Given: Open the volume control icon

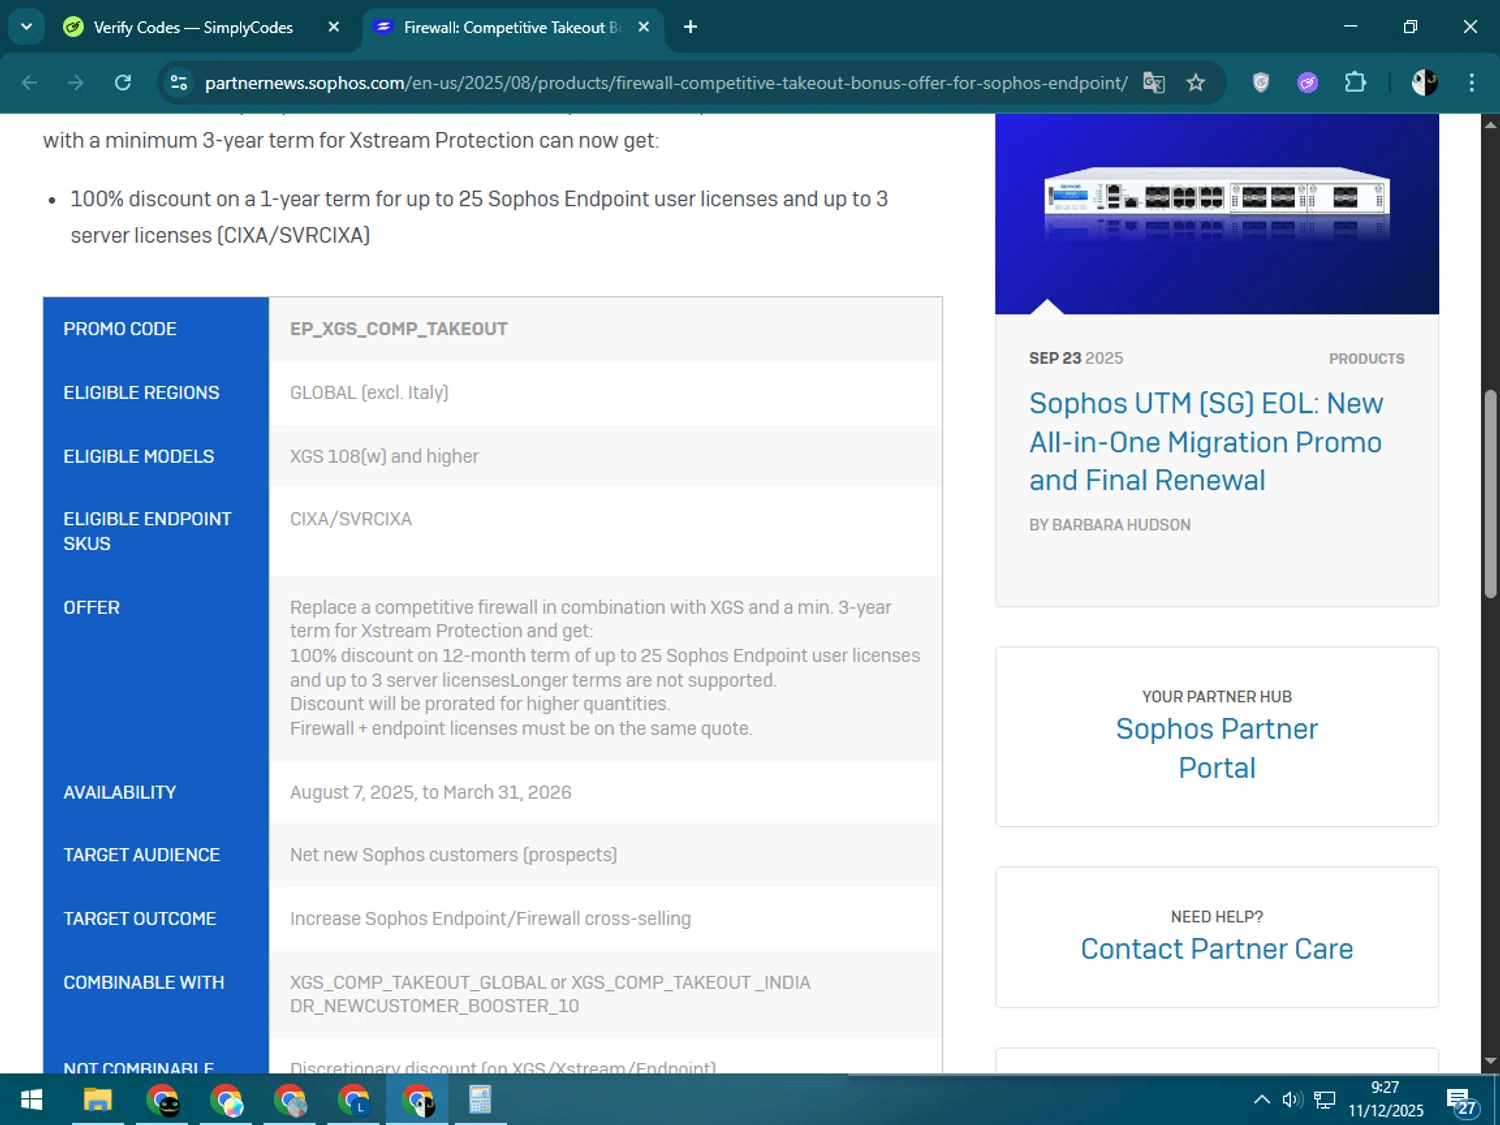Looking at the screenshot, I should pyautogui.click(x=1292, y=1100).
